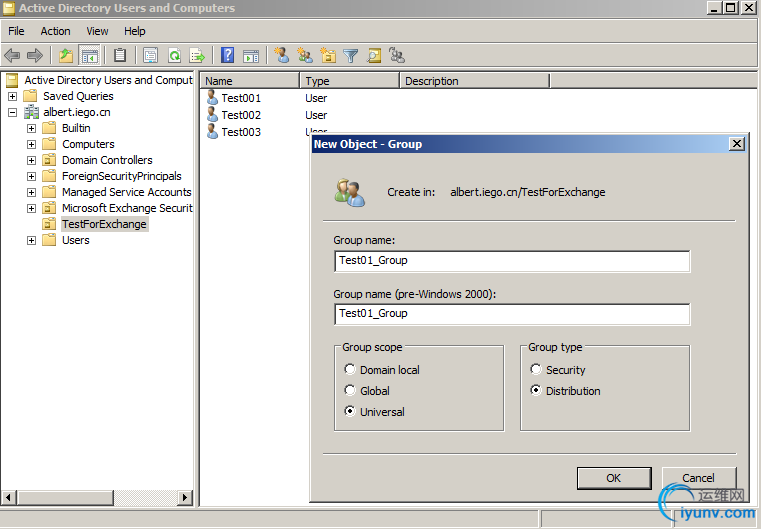Click the Saved Queries folder icon
The image size is (761, 529).
click(30, 96)
